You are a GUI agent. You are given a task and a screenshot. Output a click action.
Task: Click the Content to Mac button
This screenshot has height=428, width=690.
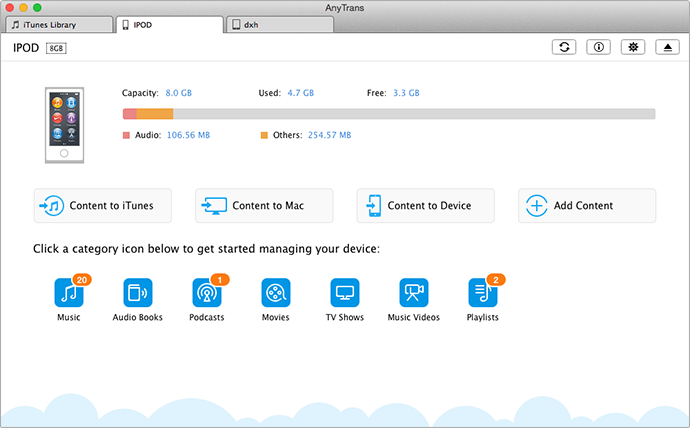click(x=264, y=205)
